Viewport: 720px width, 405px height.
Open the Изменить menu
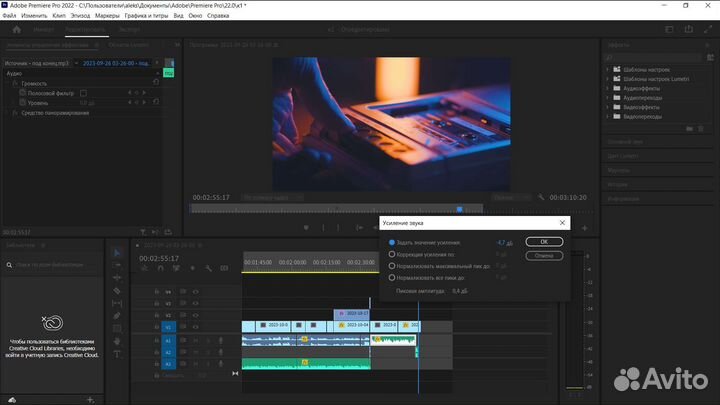(34, 16)
